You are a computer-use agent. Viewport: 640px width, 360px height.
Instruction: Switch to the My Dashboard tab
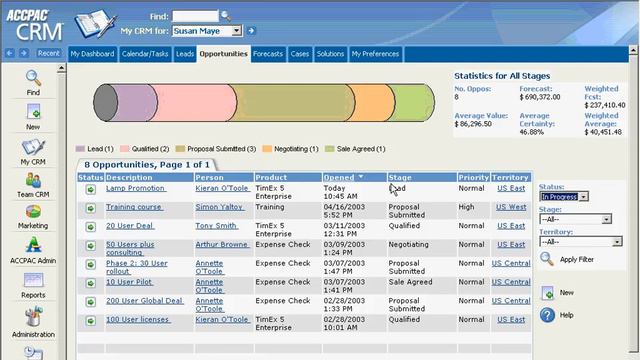(x=92, y=54)
